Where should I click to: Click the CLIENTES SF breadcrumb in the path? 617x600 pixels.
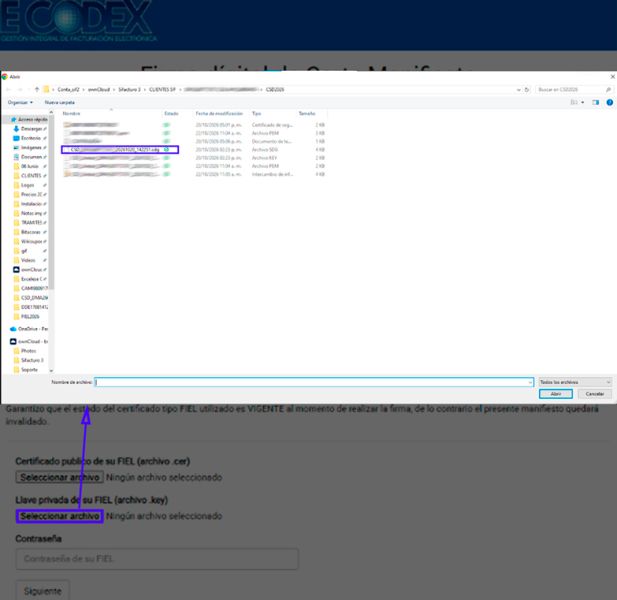click(162, 90)
